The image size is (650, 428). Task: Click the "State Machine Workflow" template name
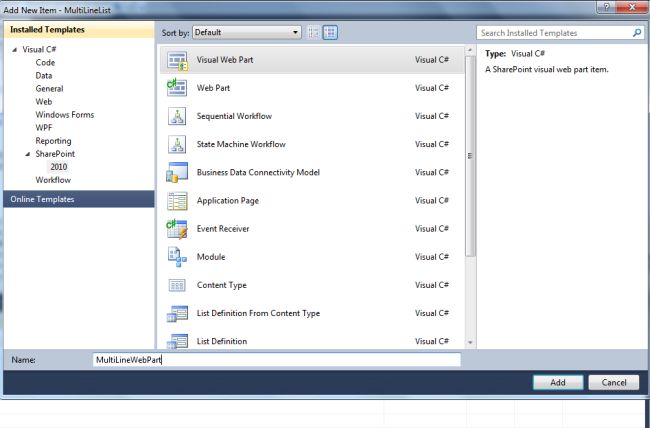241,144
